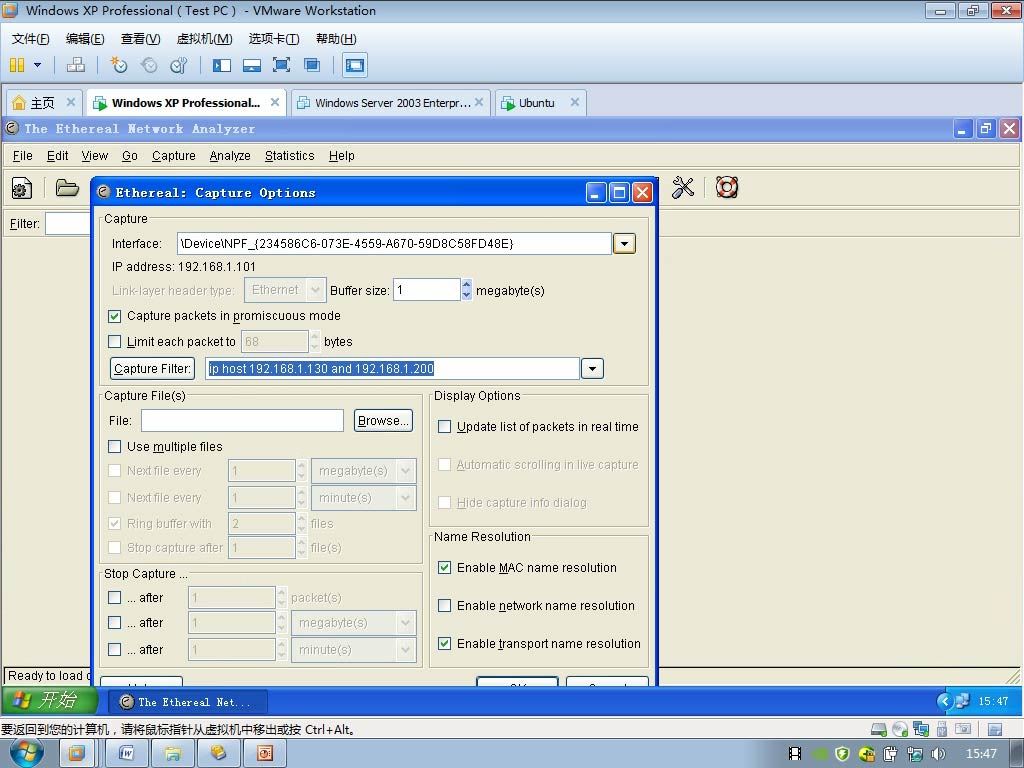Switch to Windows Server 2003 Enterprise tab
The image size is (1024, 768).
click(x=391, y=103)
